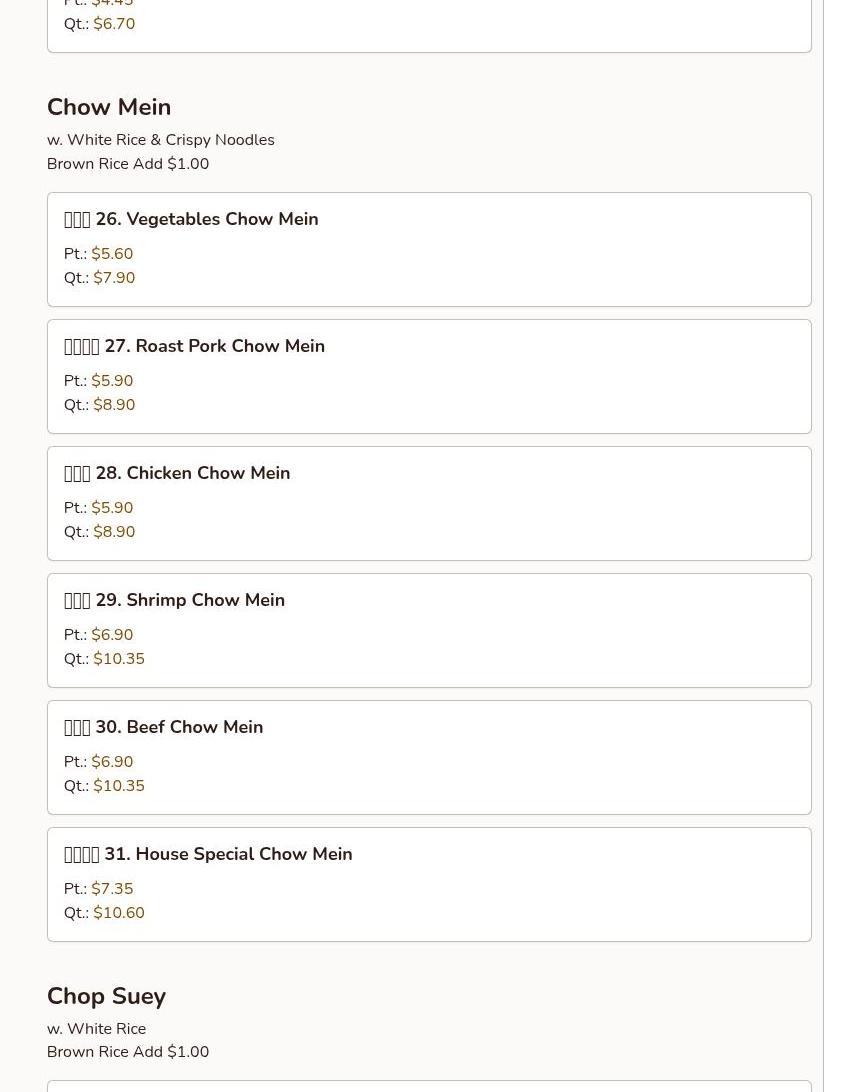Viewport: 844px width, 1092px height.
Task: Click House Special Chow Mein pint $7.35
Action: pyautogui.click(x=112, y=889)
